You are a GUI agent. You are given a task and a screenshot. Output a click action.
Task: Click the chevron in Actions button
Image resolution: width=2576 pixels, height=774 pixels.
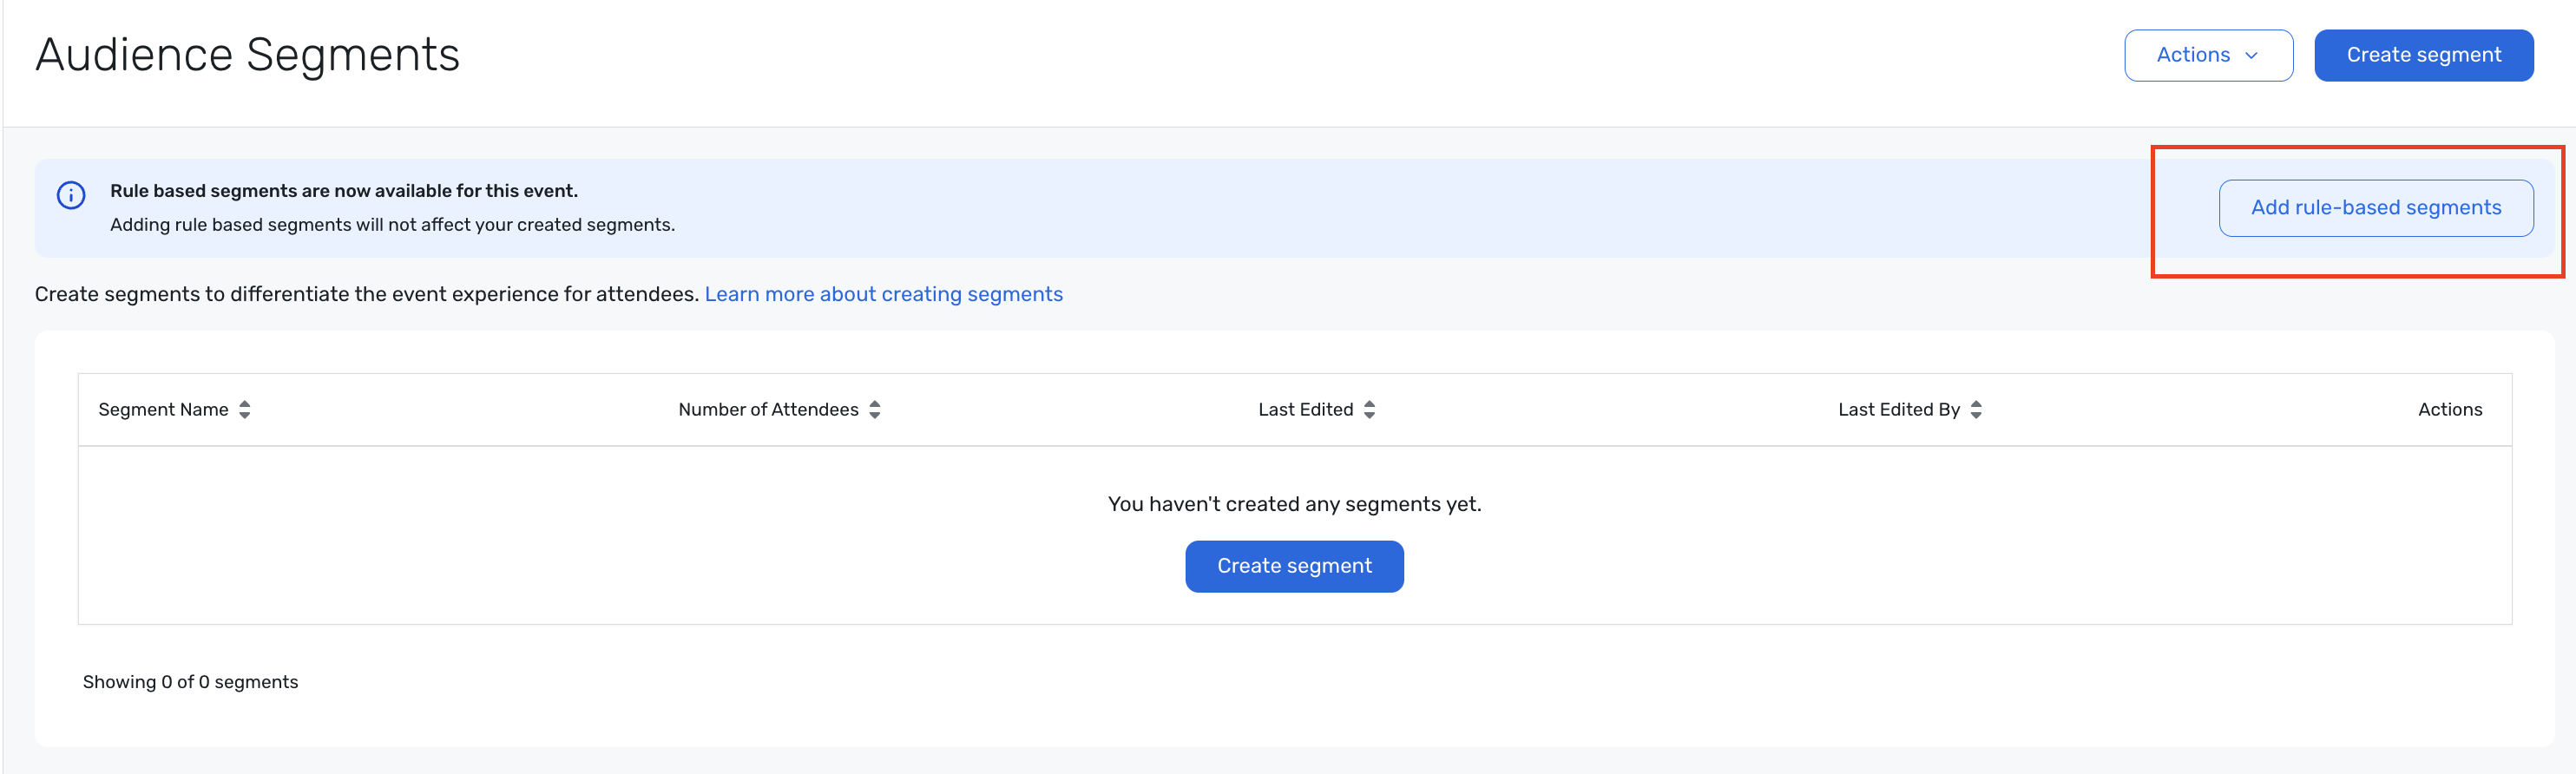[2251, 56]
